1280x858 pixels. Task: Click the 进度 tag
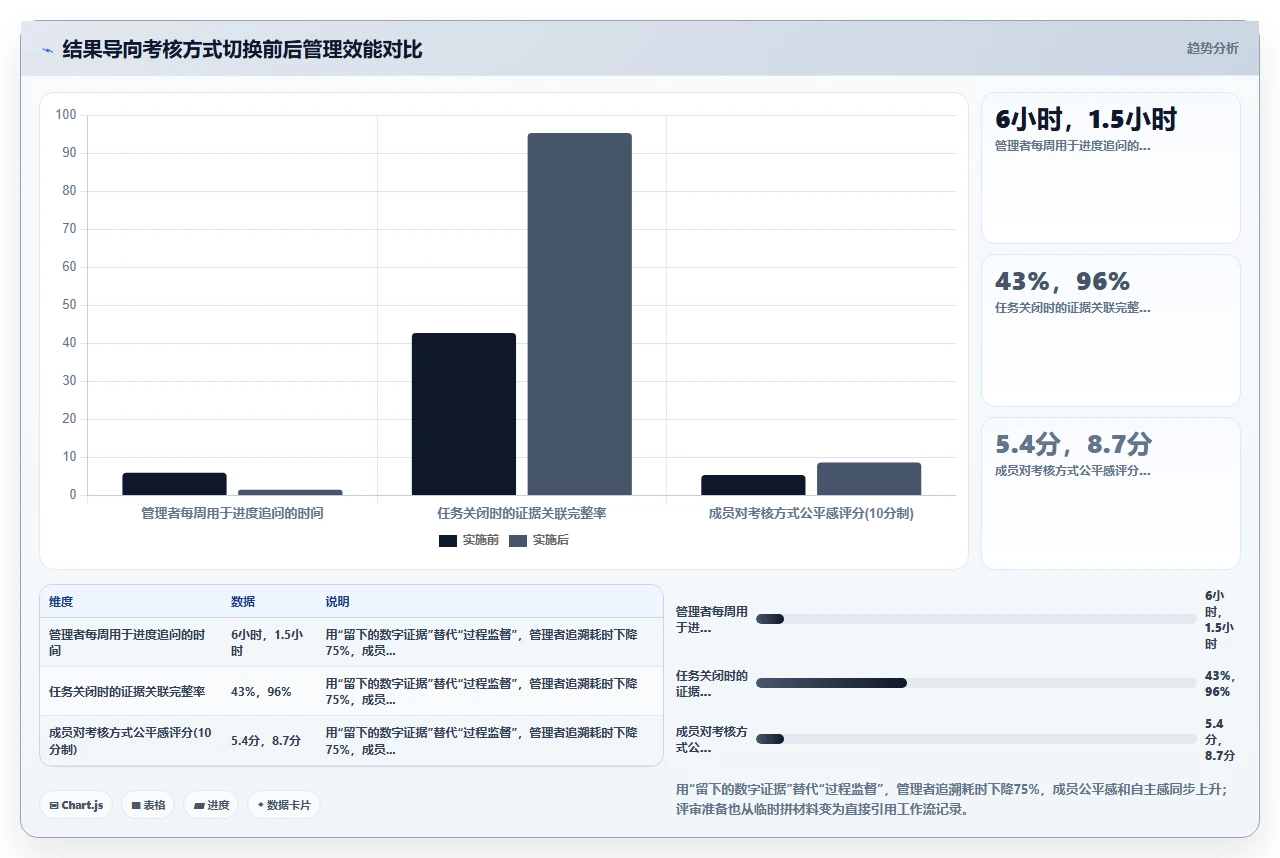(x=211, y=805)
